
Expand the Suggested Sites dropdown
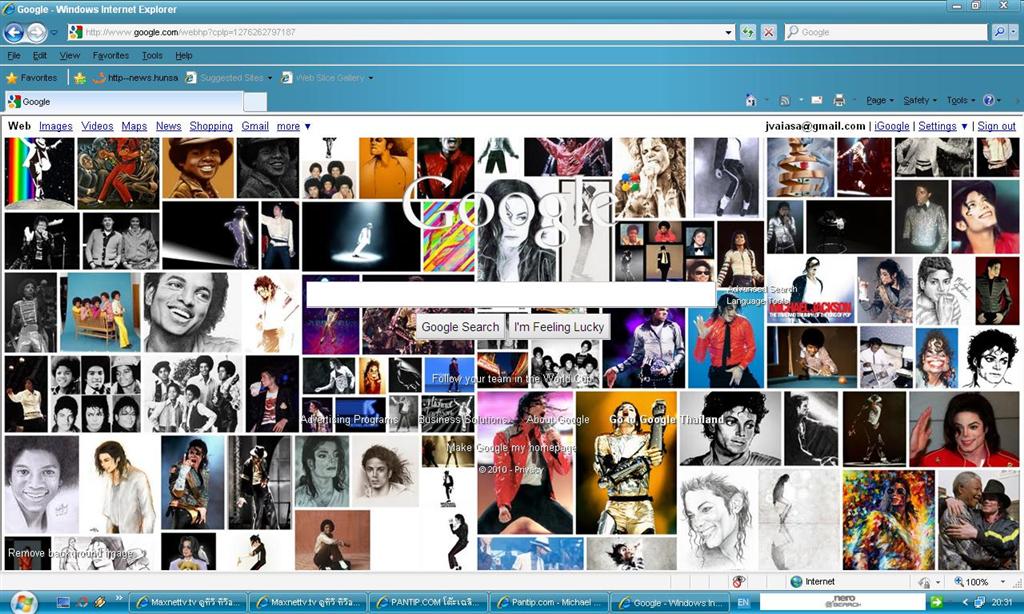click(270, 78)
